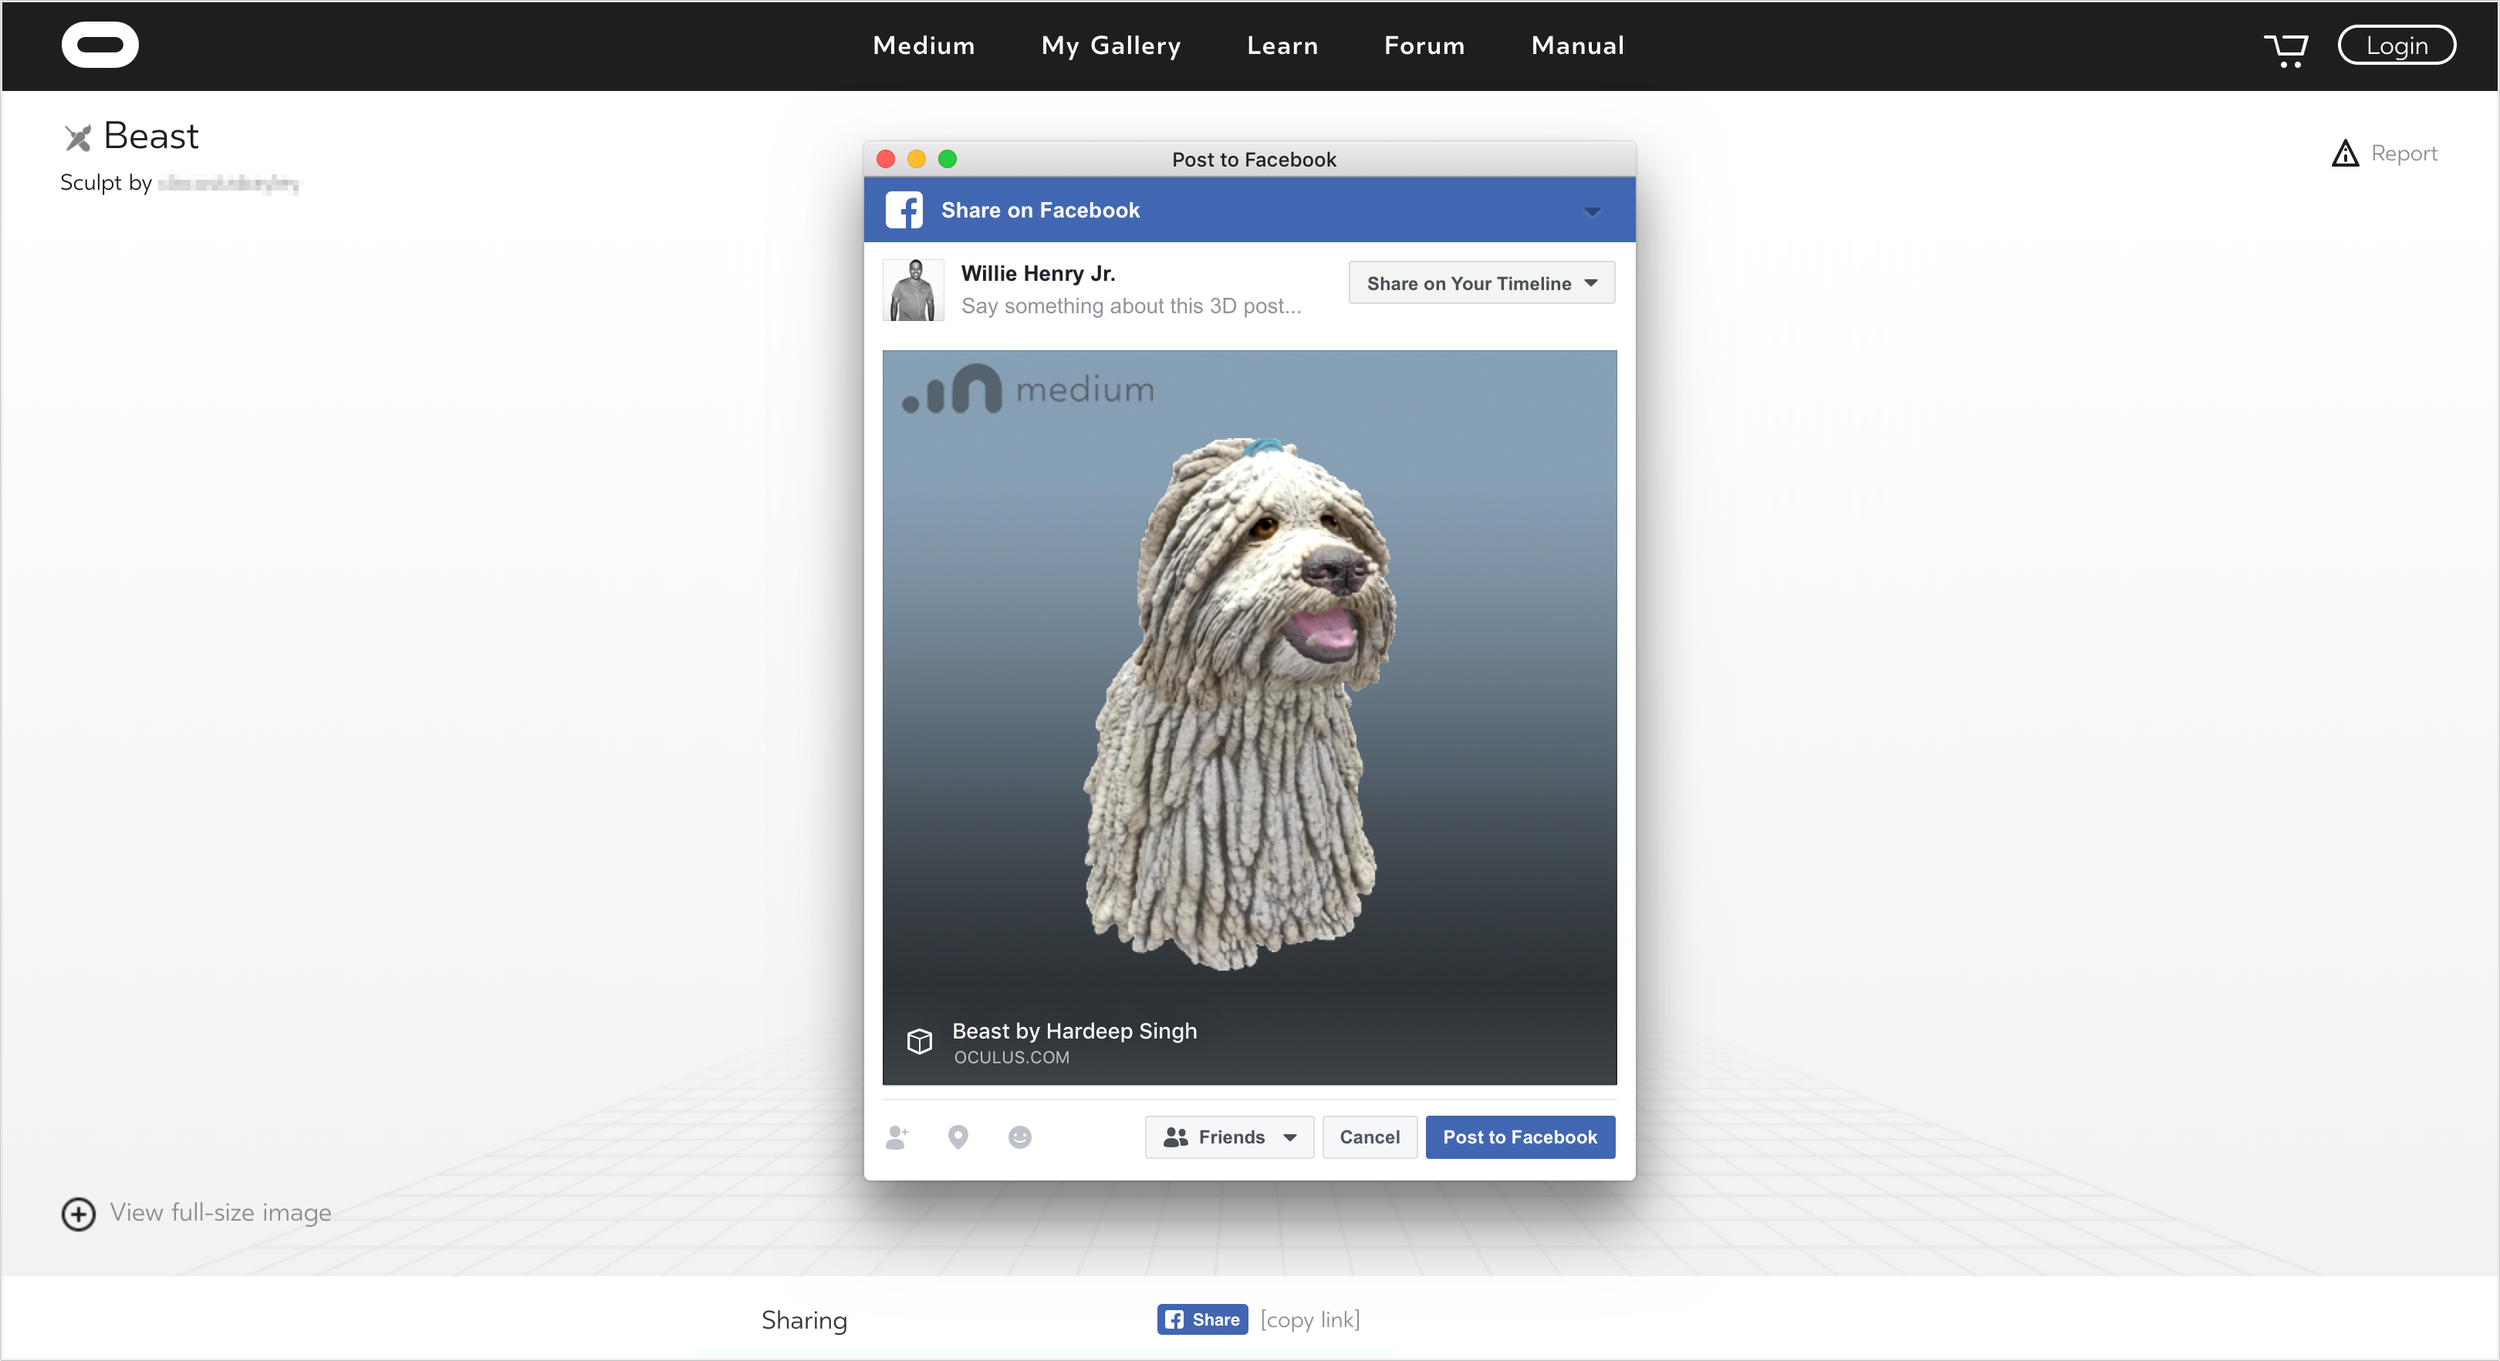Viewport: 2500px width, 1361px height.
Task: Go to My Gallery
Action: [x=1111, y=46]
